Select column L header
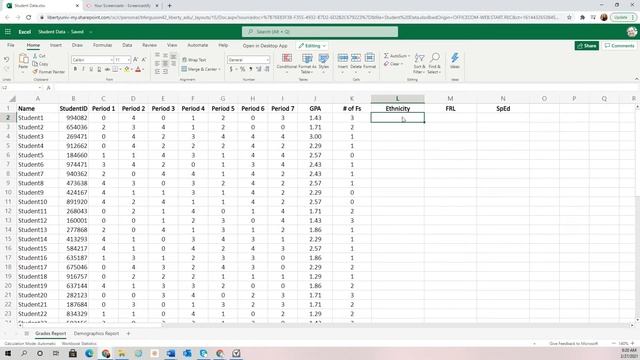The image size is (640, 360). [x=398, y=99]
